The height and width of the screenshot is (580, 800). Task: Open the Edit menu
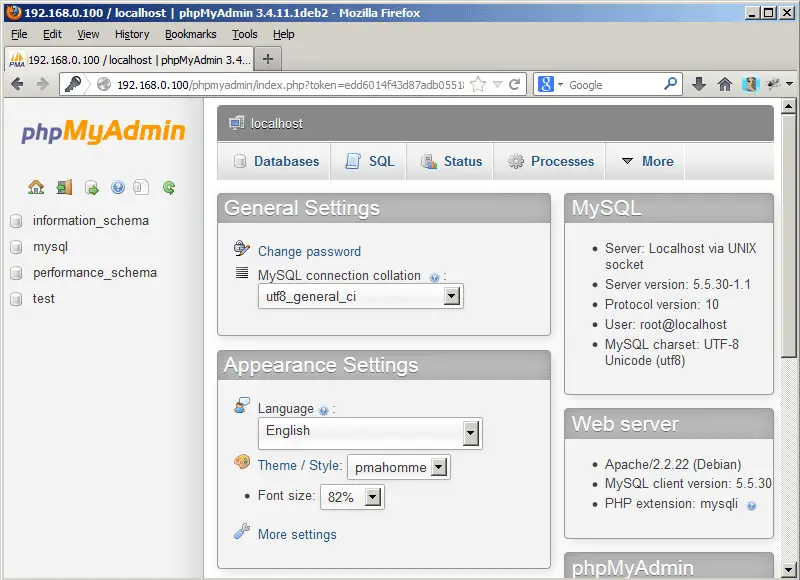pyautogui.click(x=52, y=34)
